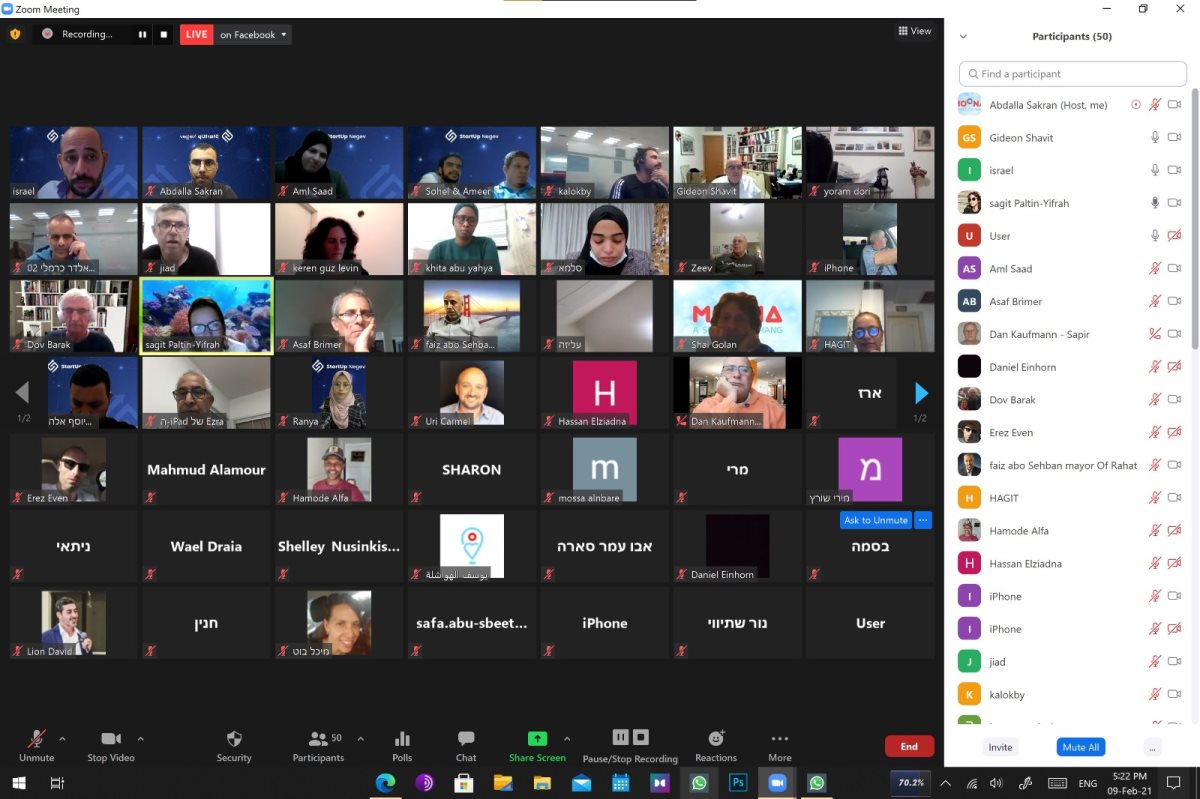1200x799 pixels.
Task: Click the green Share Screen icon
Action: click(537, 739)
